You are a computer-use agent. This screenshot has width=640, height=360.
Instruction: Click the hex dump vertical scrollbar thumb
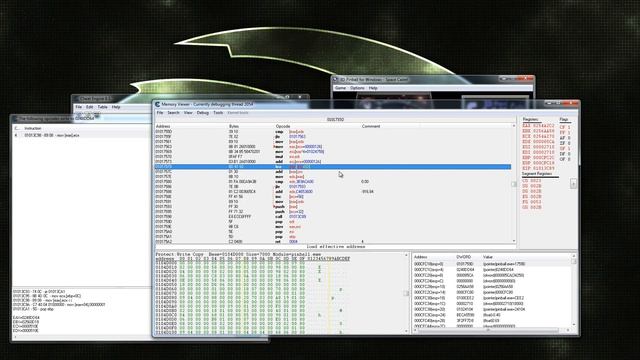406,293
